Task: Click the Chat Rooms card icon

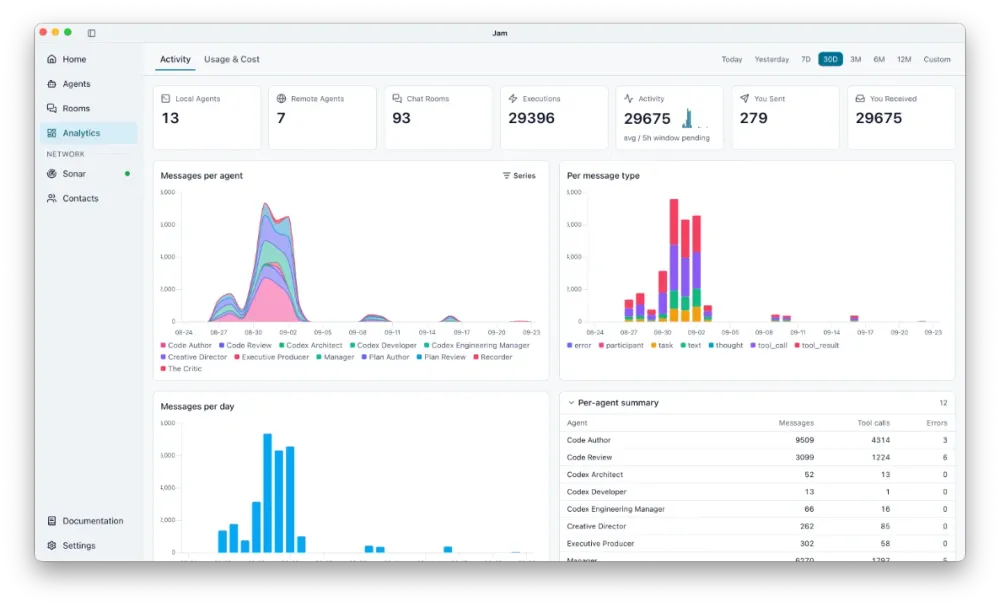Action: coord(397,99)
